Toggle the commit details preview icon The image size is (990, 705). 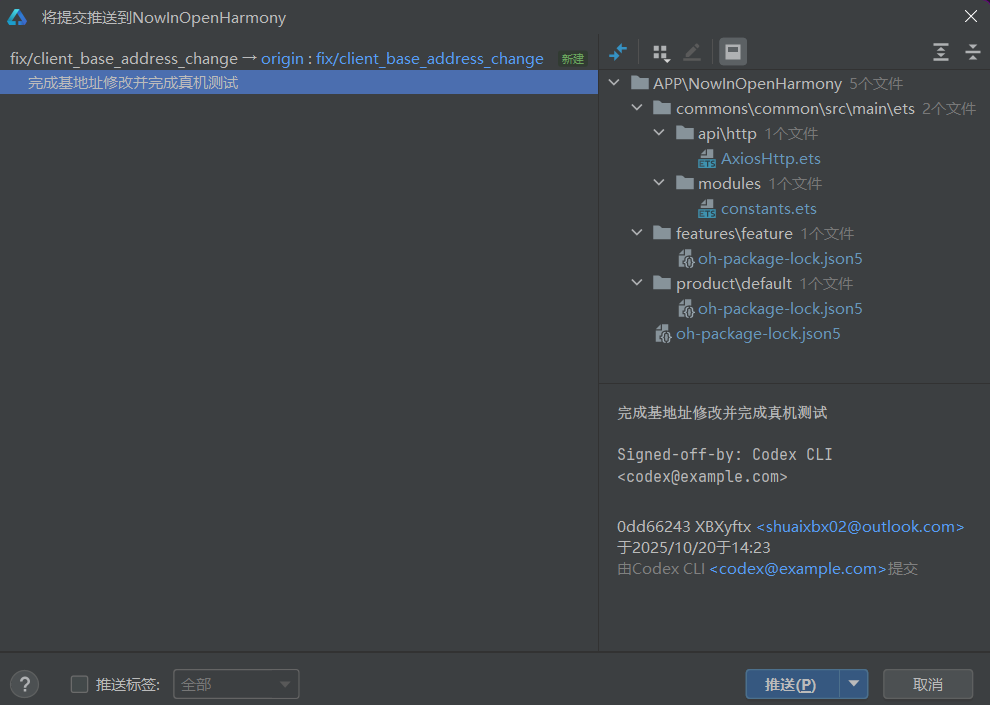733,52
